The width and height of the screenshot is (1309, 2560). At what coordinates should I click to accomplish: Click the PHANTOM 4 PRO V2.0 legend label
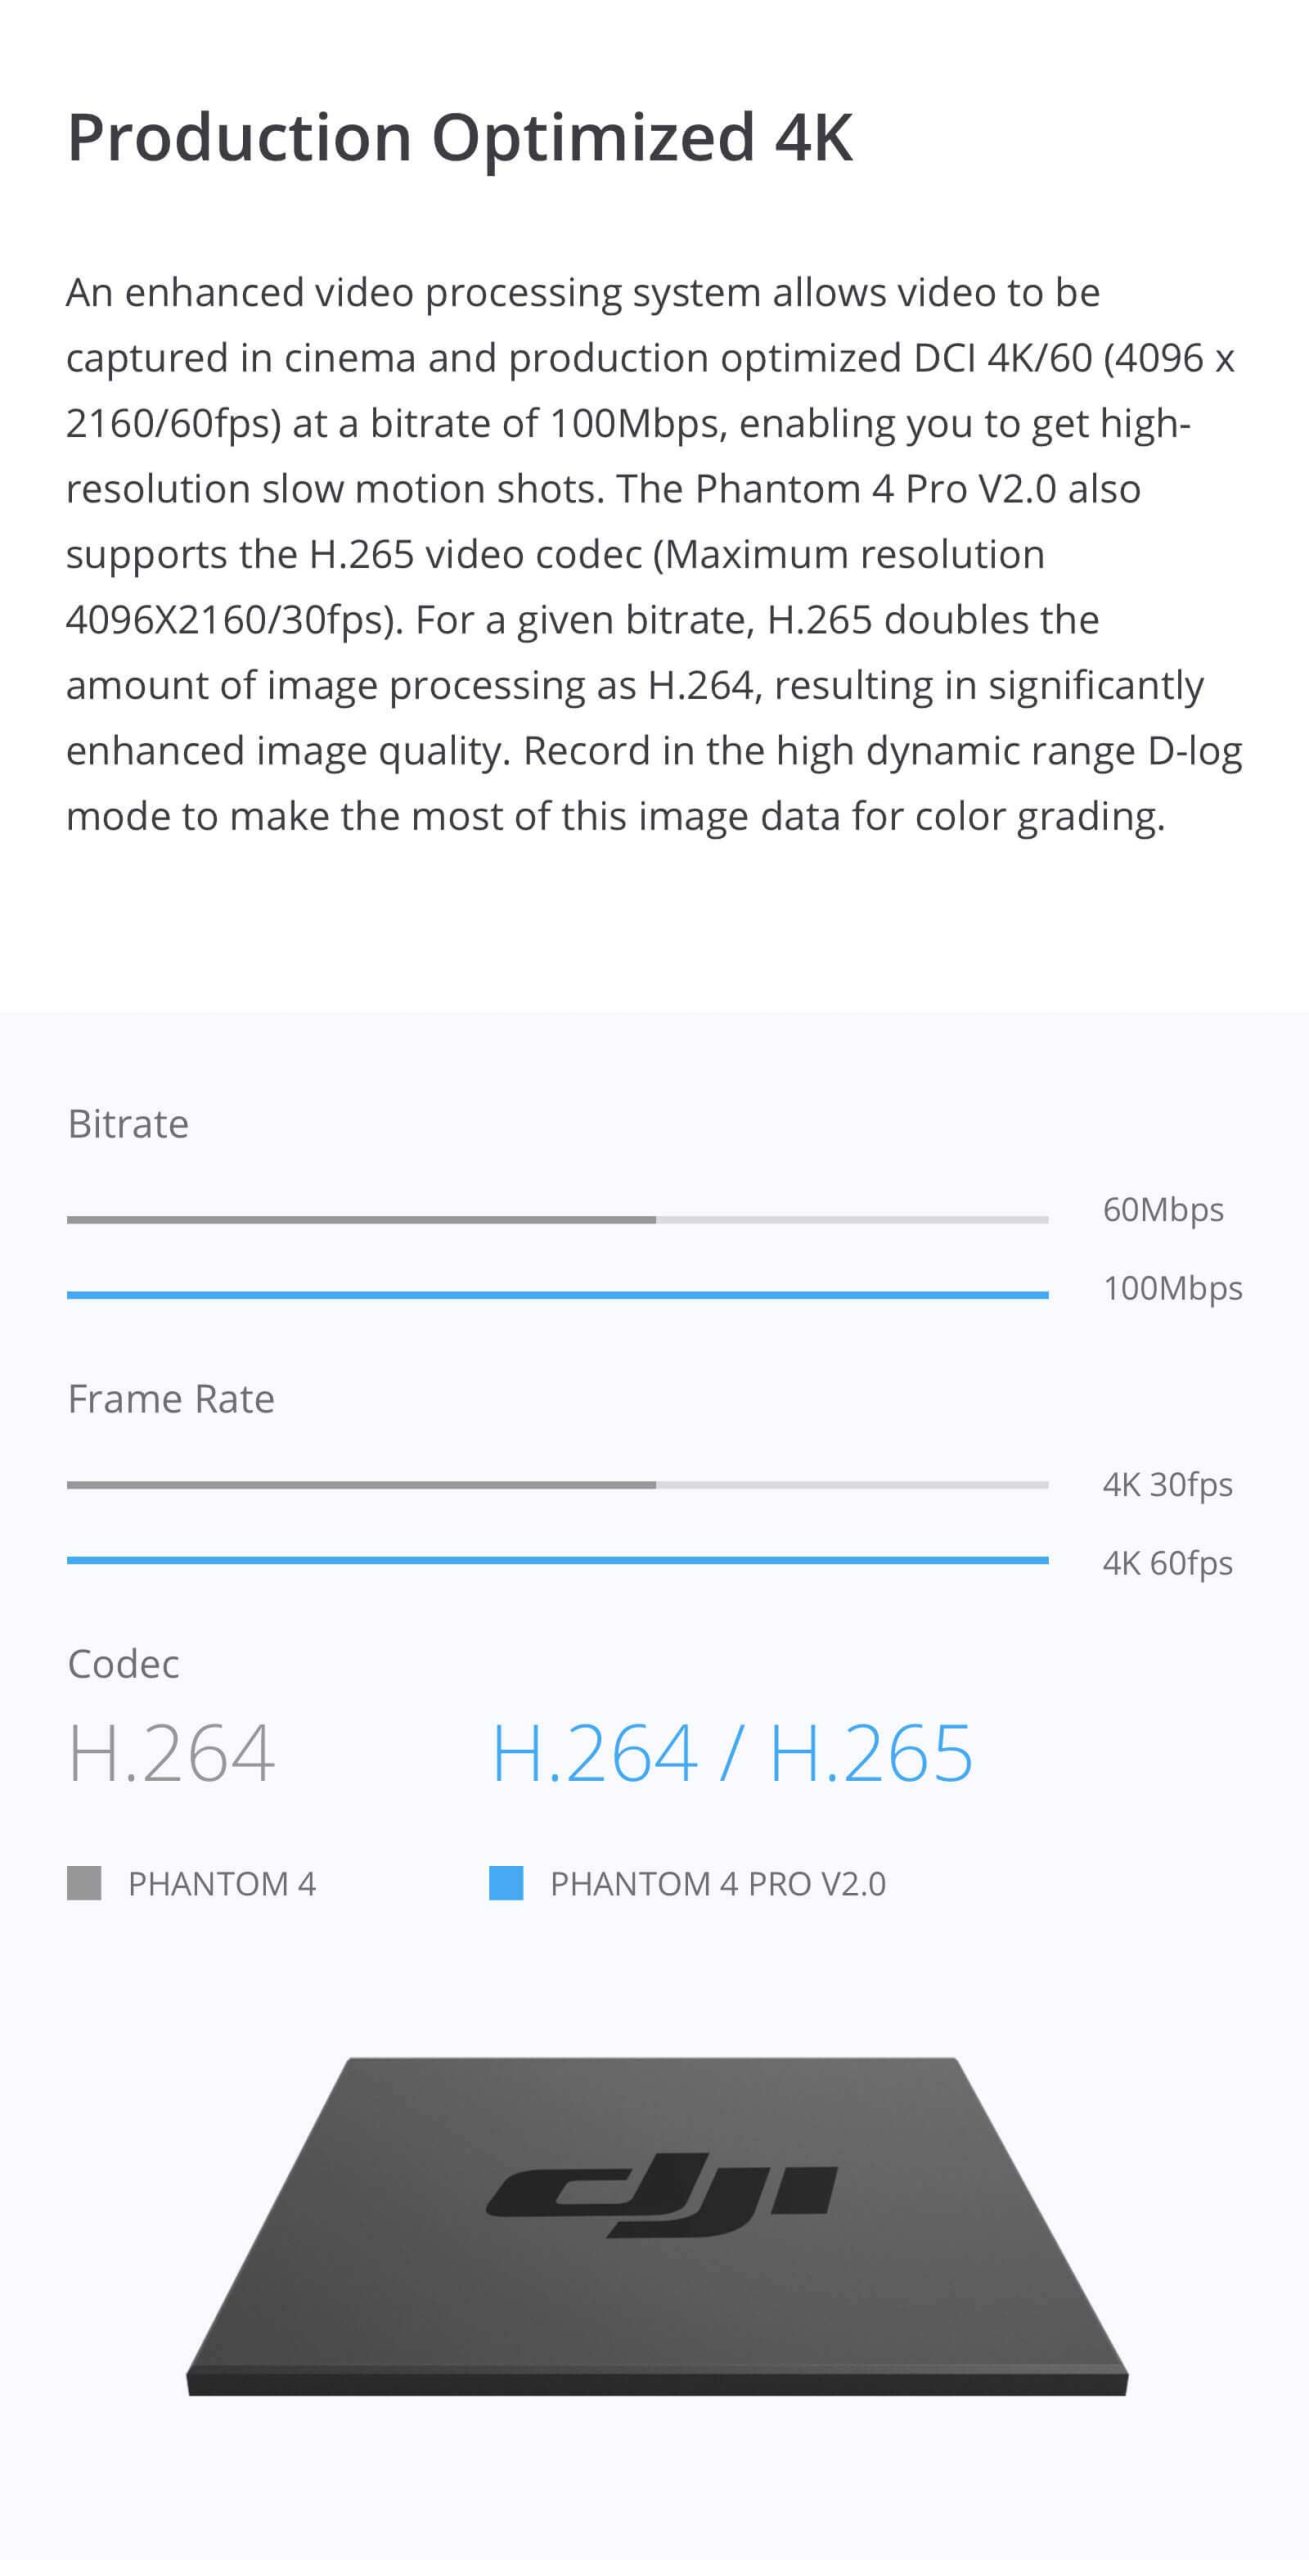click(x=718, y=1884)
